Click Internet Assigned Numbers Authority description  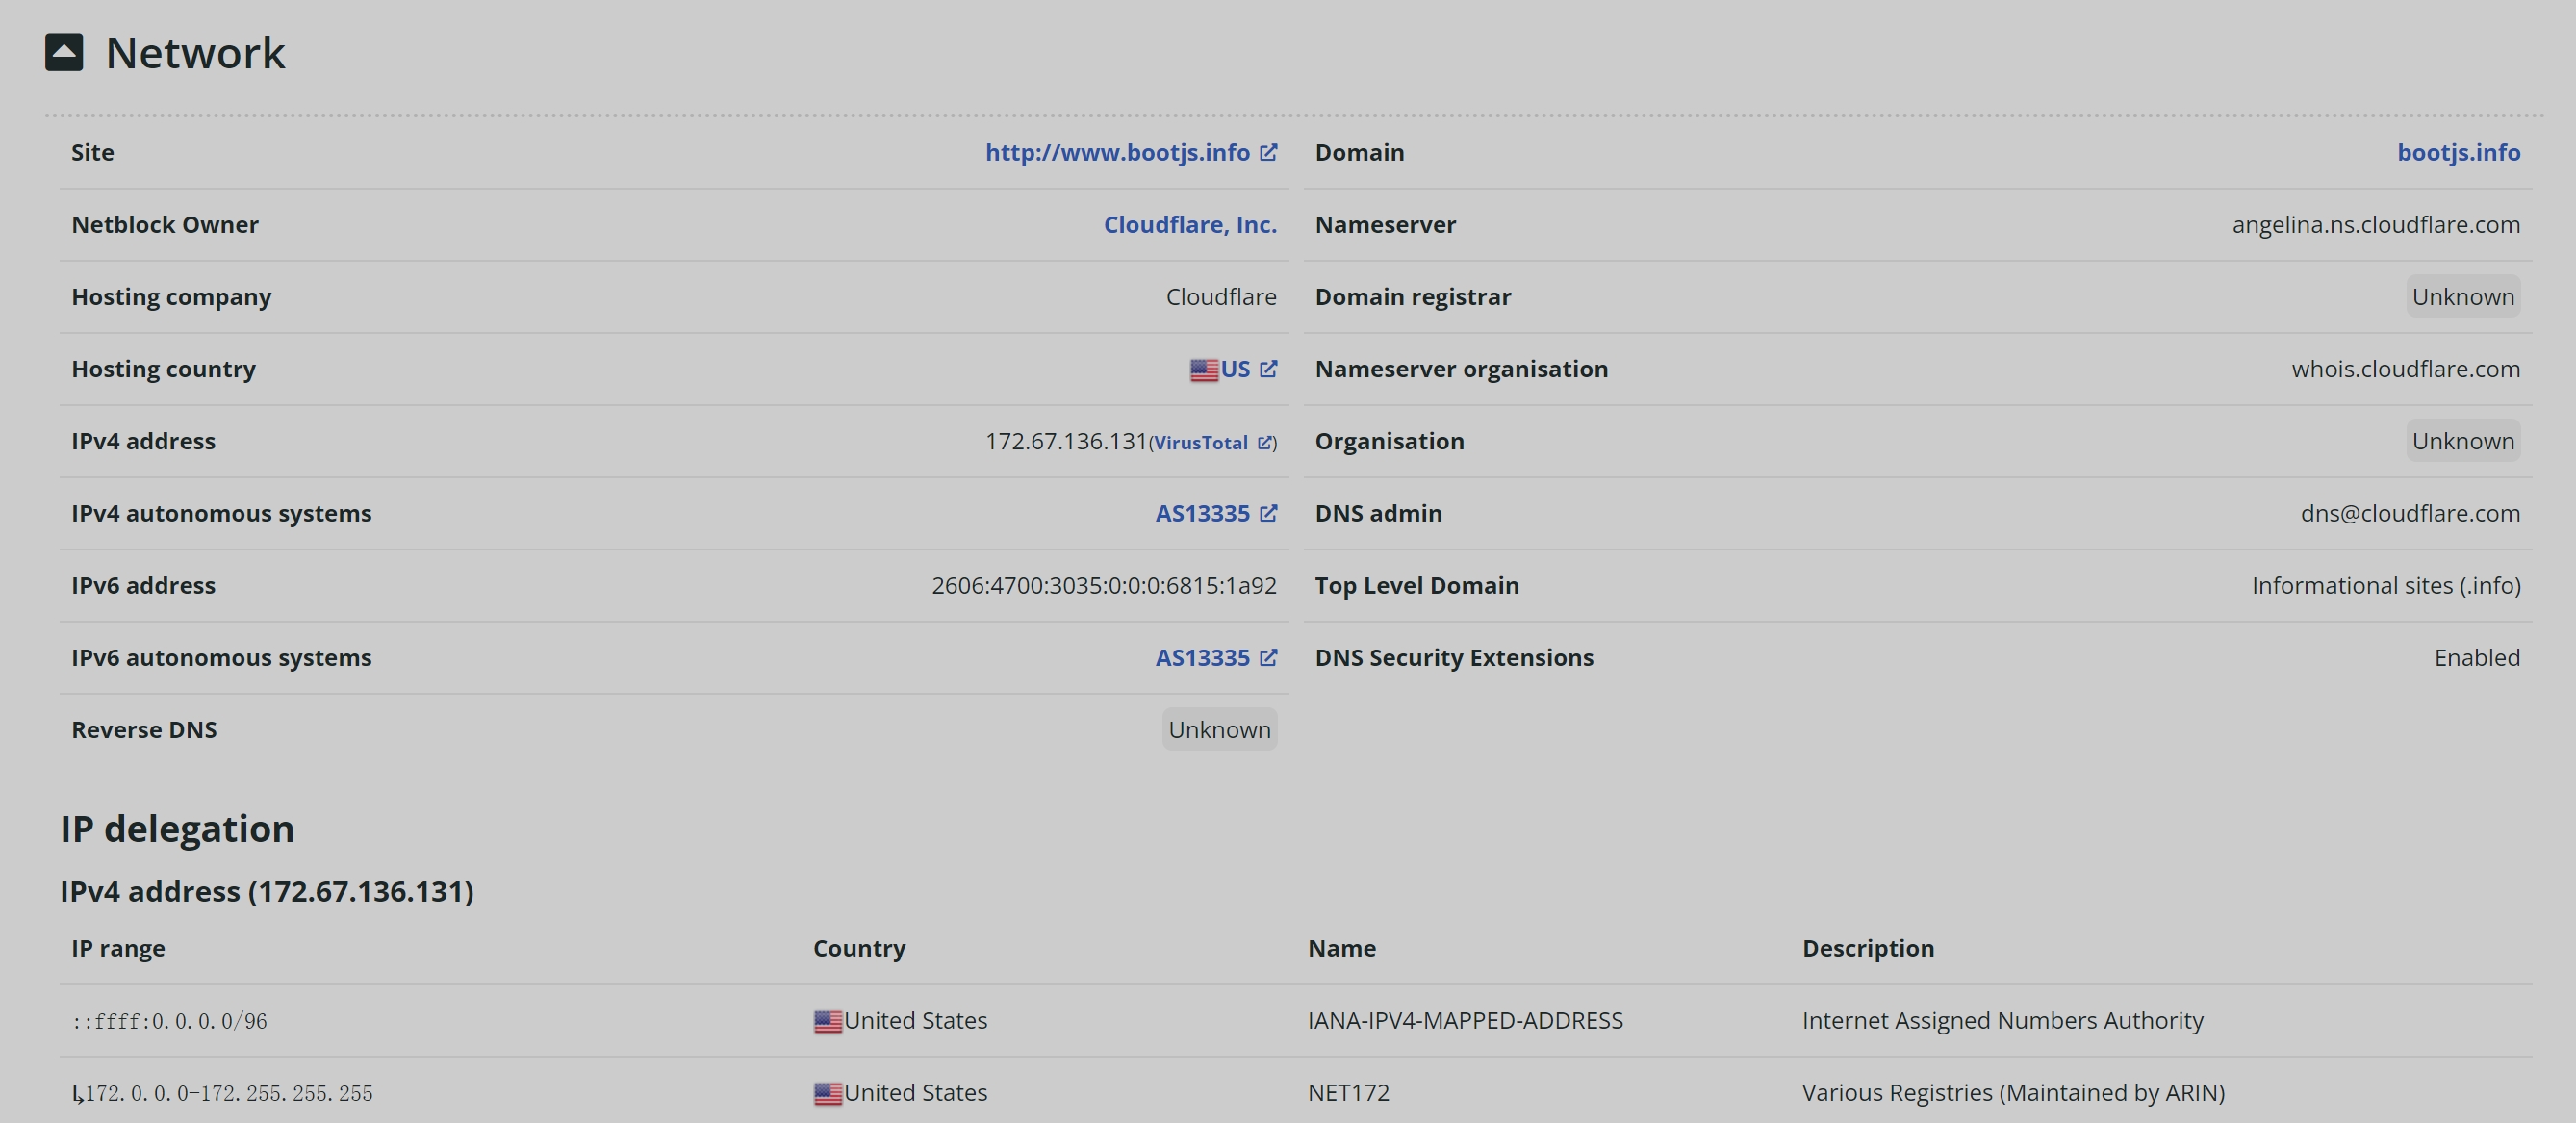pyautogui.click(x=2002, y=1020)
